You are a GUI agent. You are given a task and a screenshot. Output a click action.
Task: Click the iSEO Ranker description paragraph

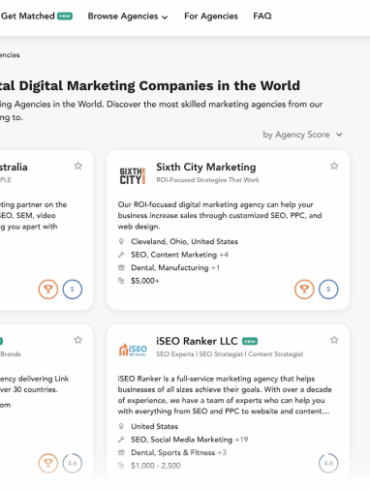coord(224,395)
